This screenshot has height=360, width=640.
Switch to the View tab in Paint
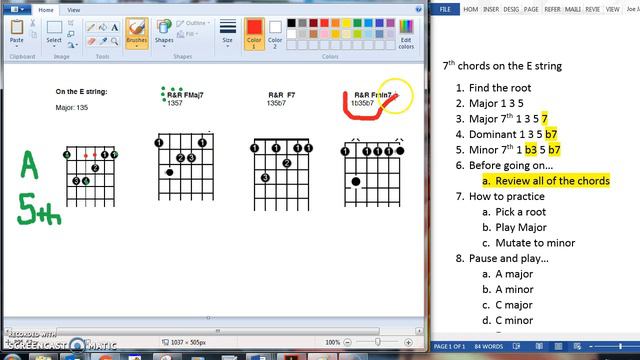pyautogui.click(x=73, y=10)
